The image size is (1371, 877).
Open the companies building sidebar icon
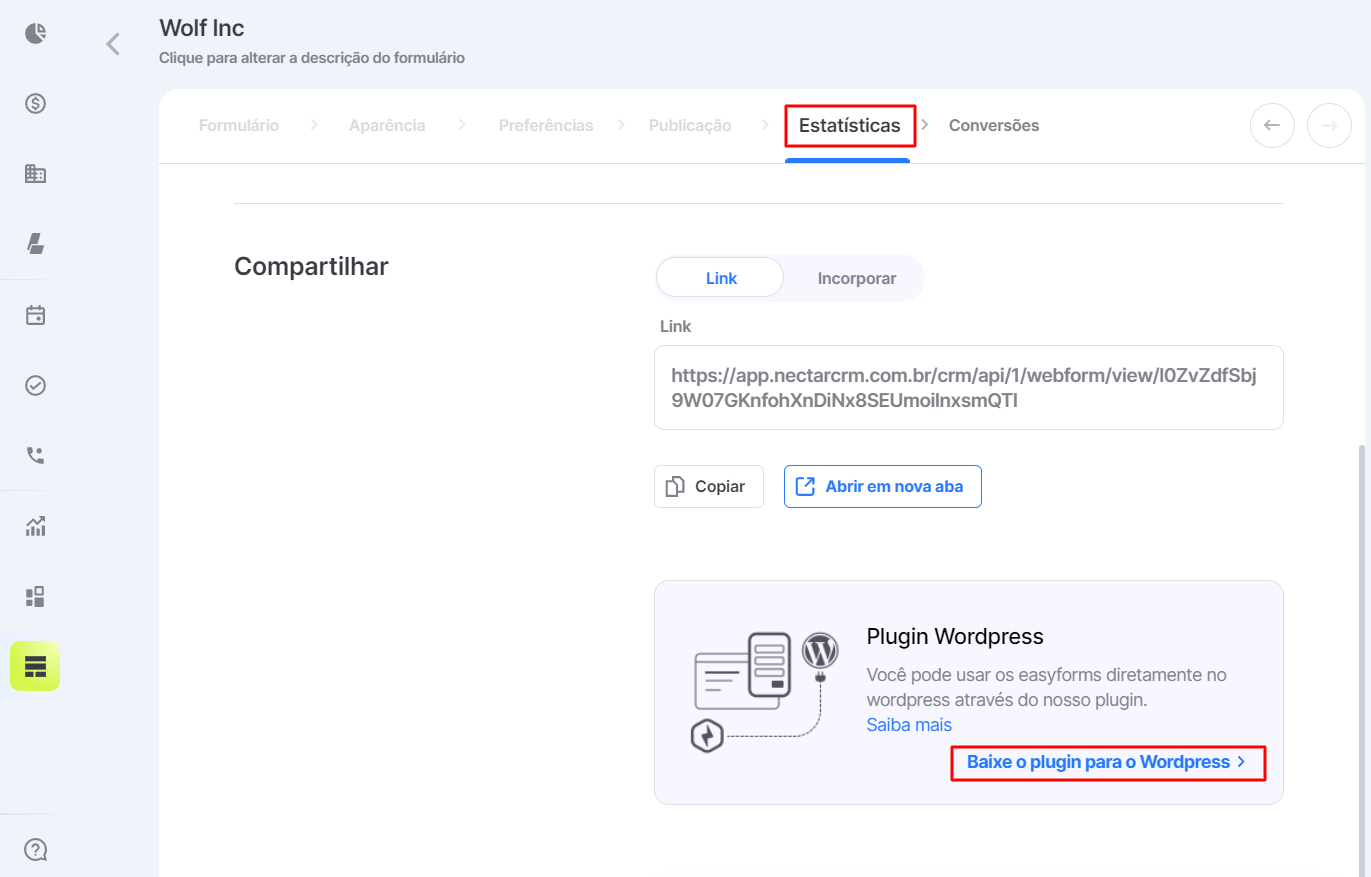pyautogui.click(x=36, y=174)
